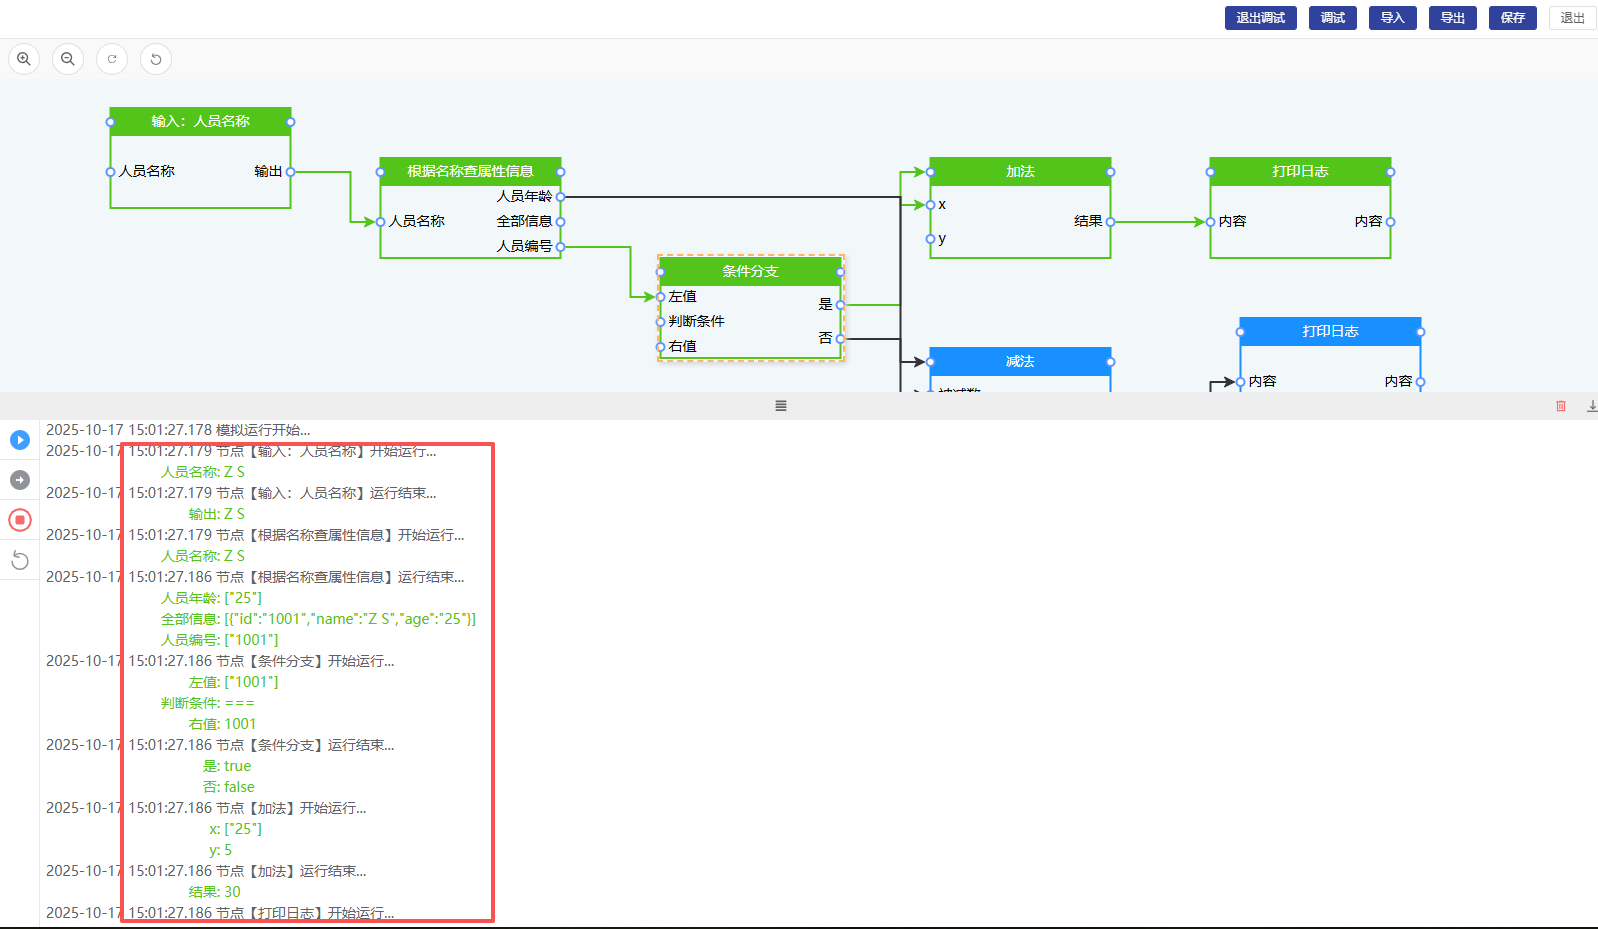Click the 调试 button
The height and width of the screenshot is (929, 1598).
point(1332,18)
